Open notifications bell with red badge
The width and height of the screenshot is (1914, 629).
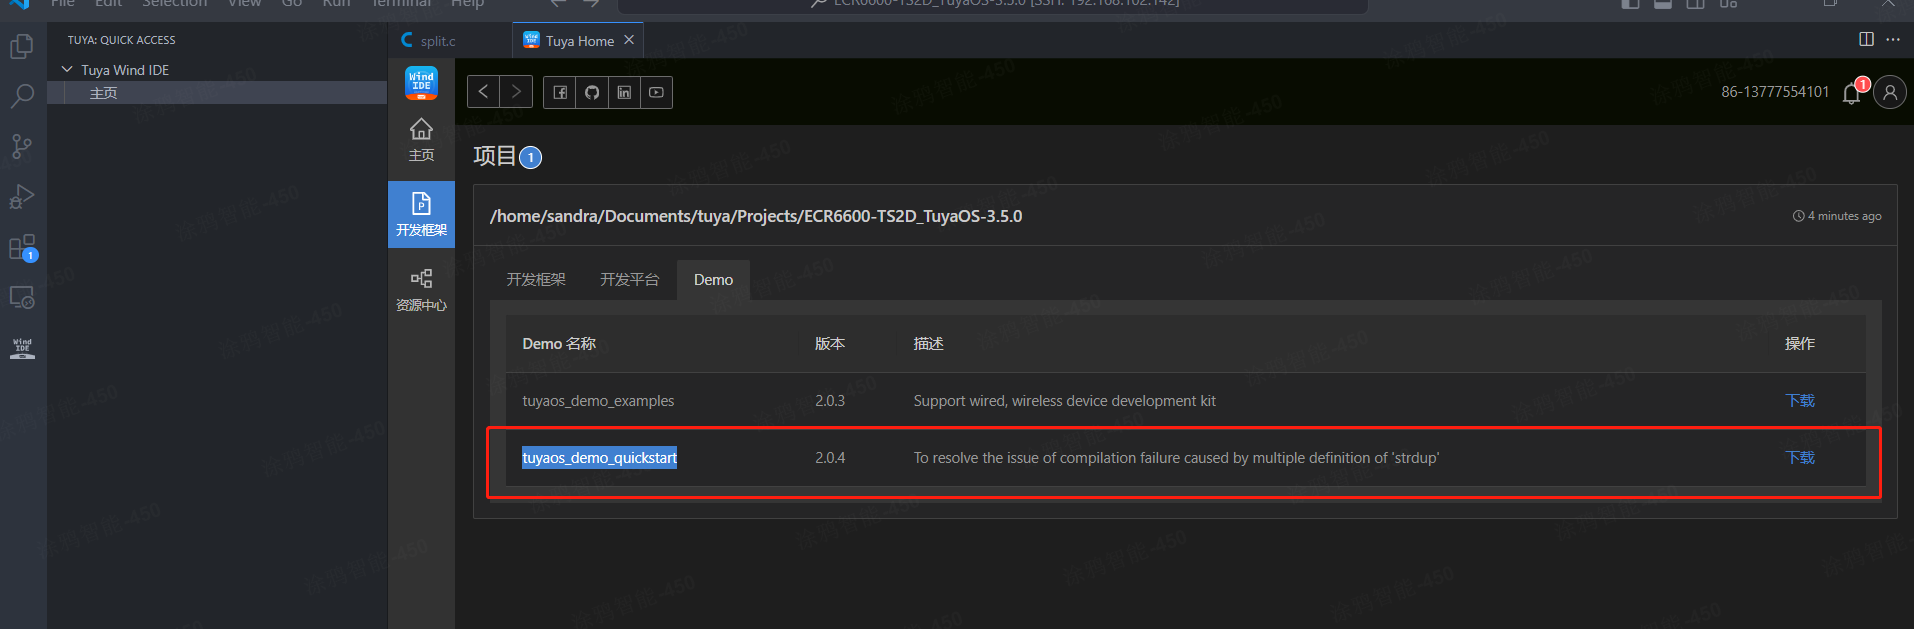(1853, 91)
